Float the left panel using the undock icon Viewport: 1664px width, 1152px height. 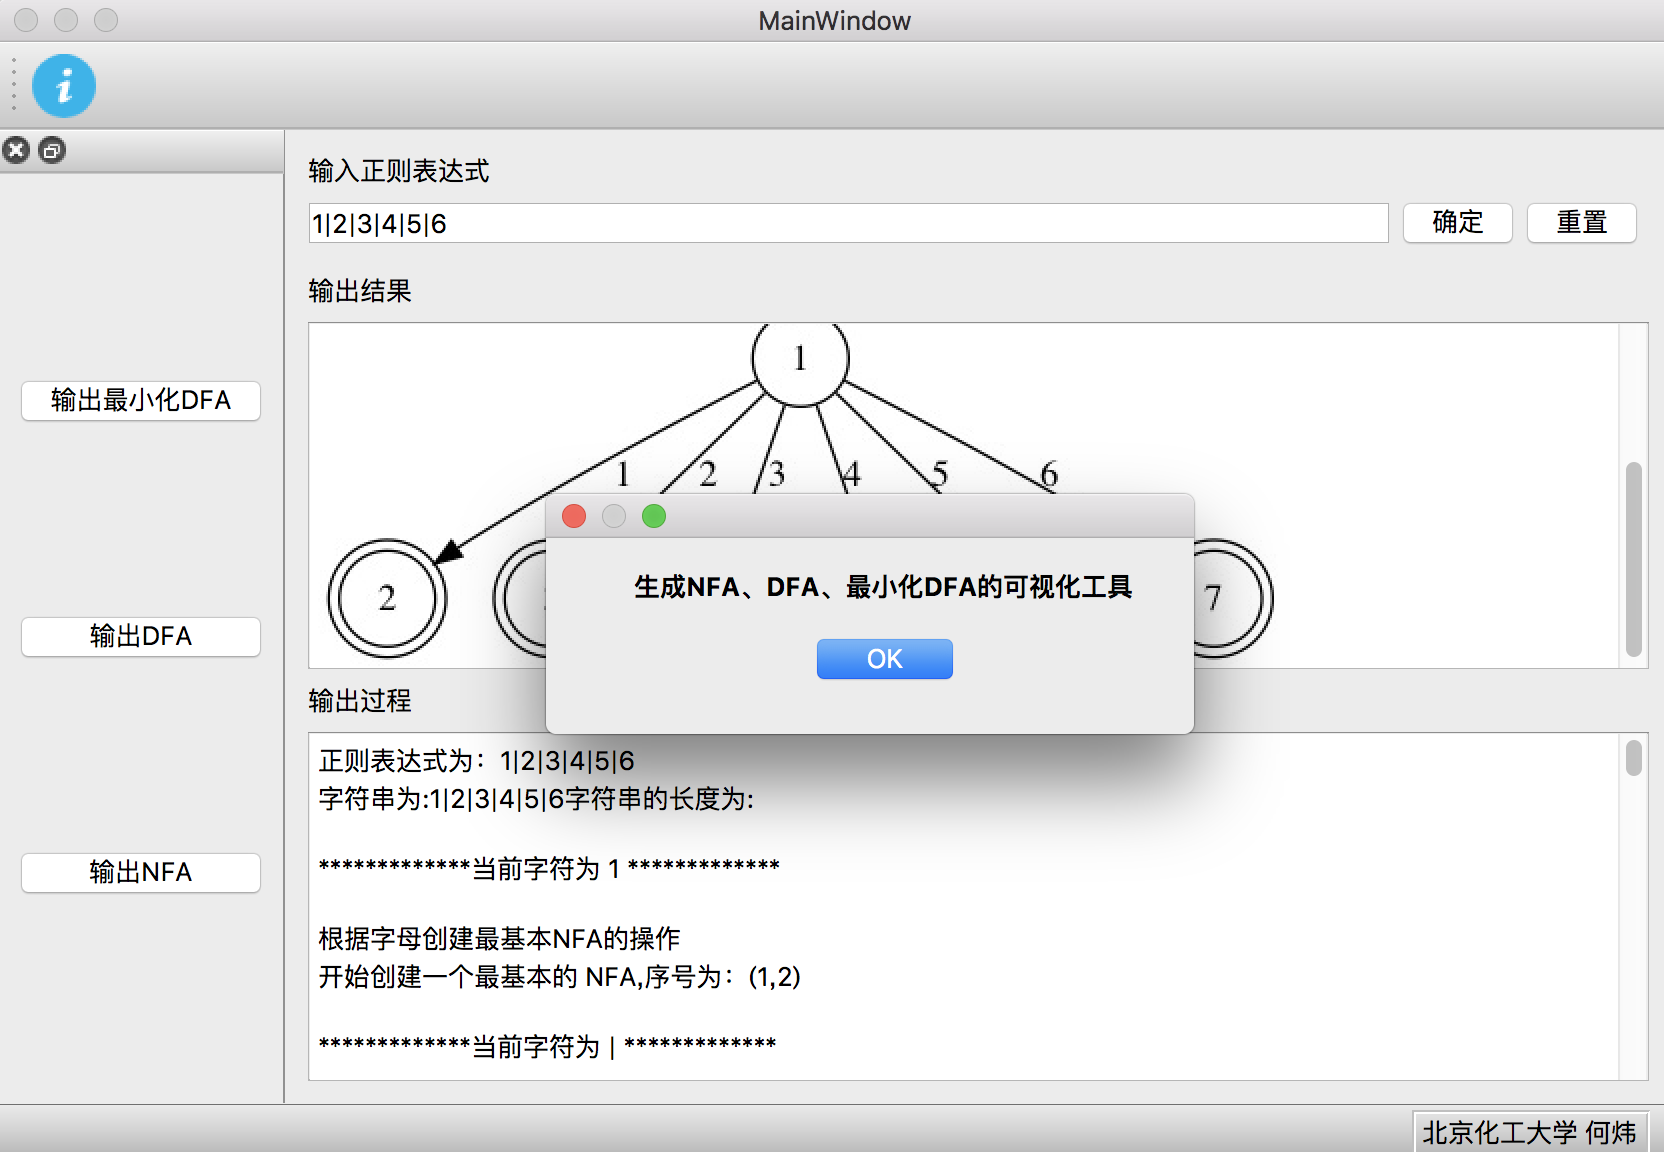51,150
